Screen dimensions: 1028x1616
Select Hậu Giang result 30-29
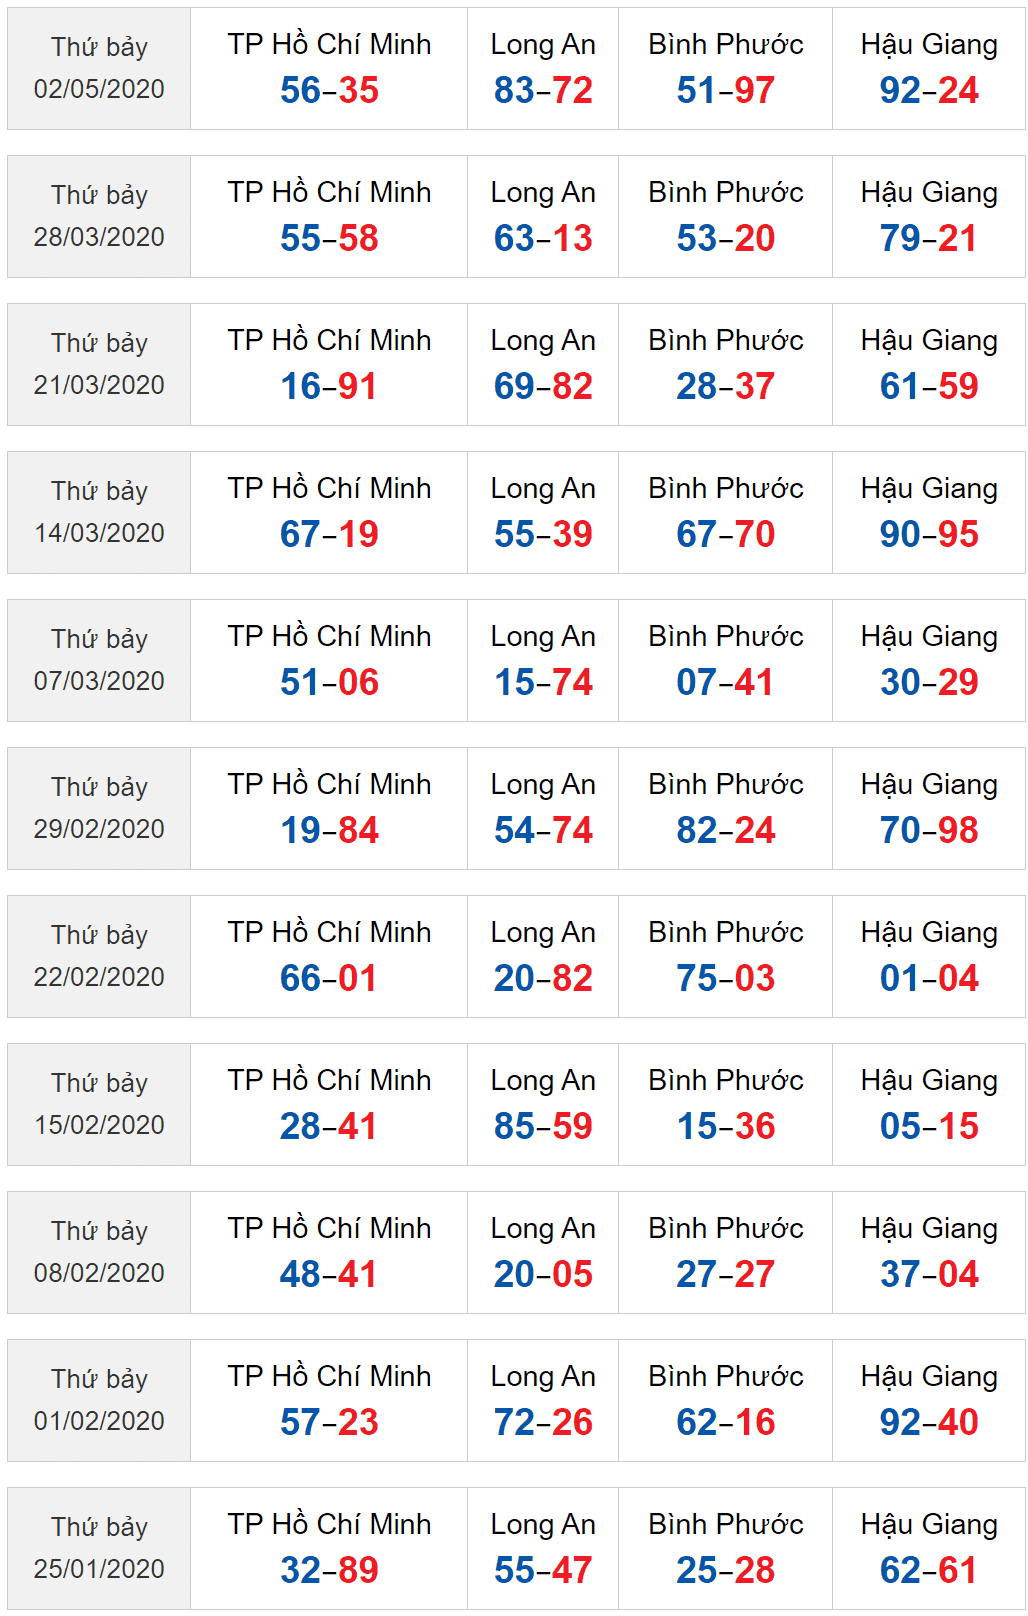pos(929,683)
